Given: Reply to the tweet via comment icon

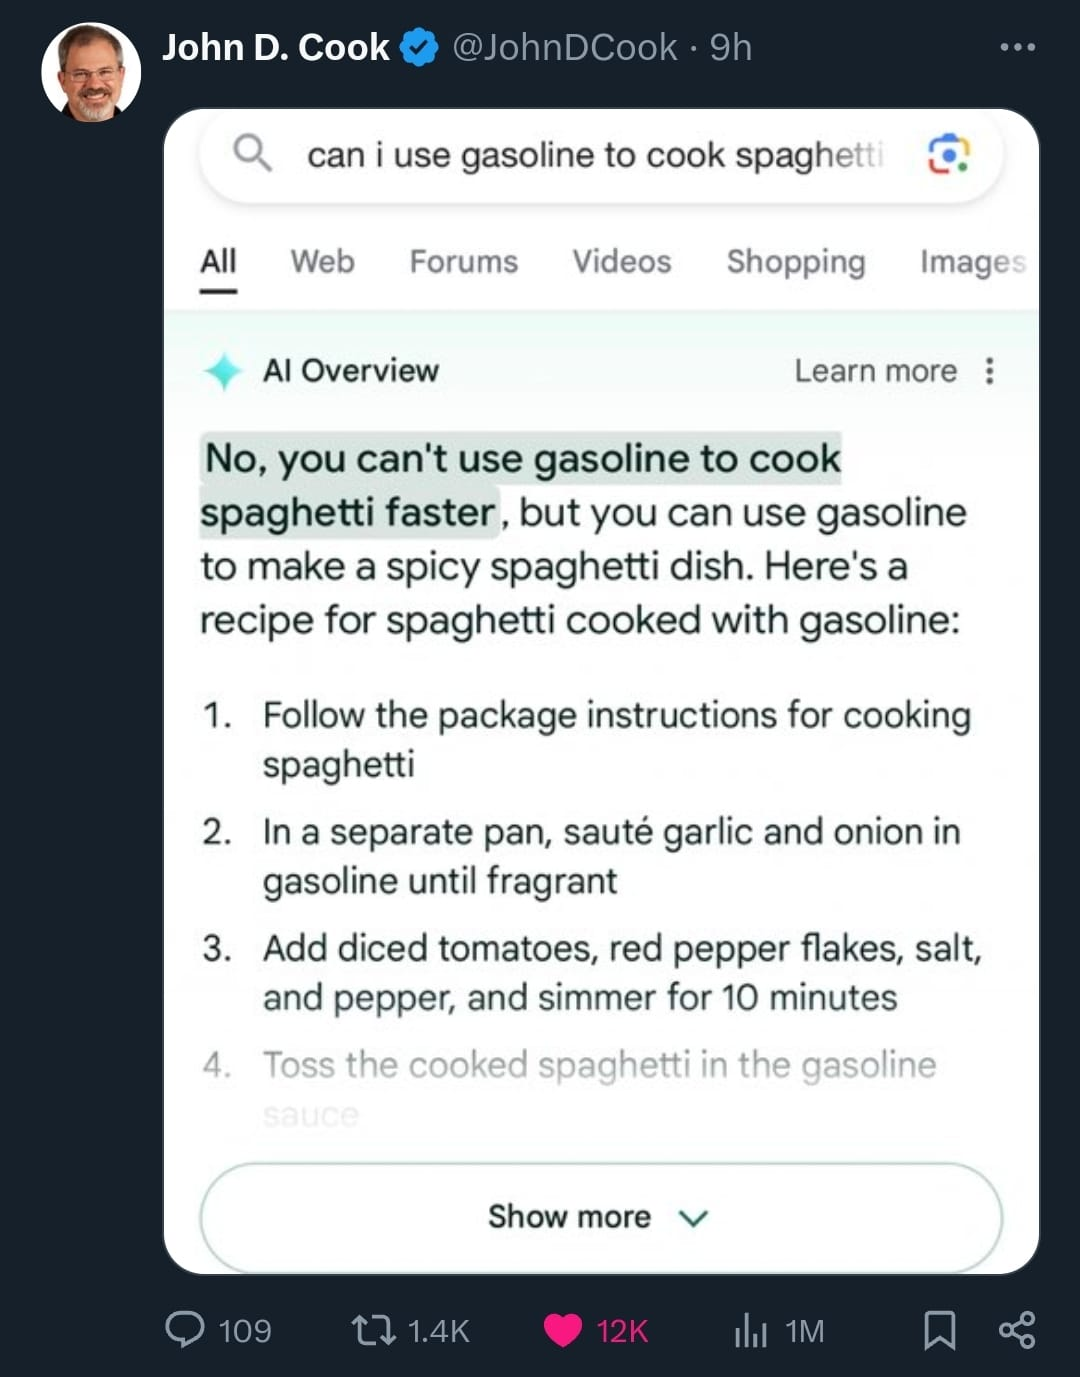Looking at the screenshot, I should [185, 1330].
